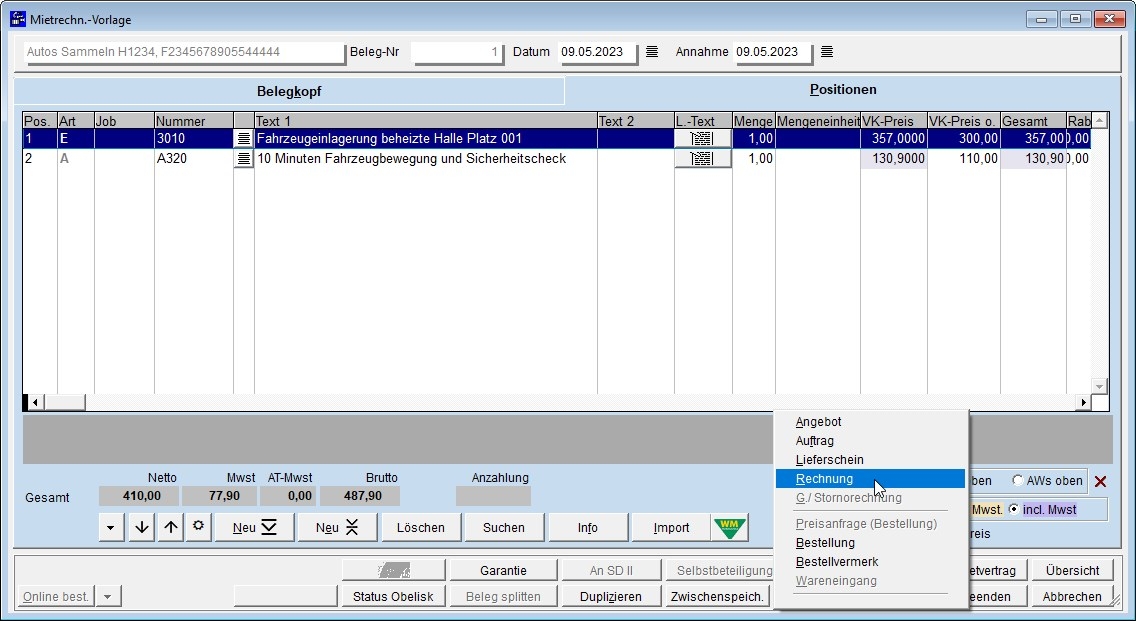The image size is (1136, 621).
Task: Switch to the Belegkopf tab
Action: pyautogui.click(x=289, y=91)
